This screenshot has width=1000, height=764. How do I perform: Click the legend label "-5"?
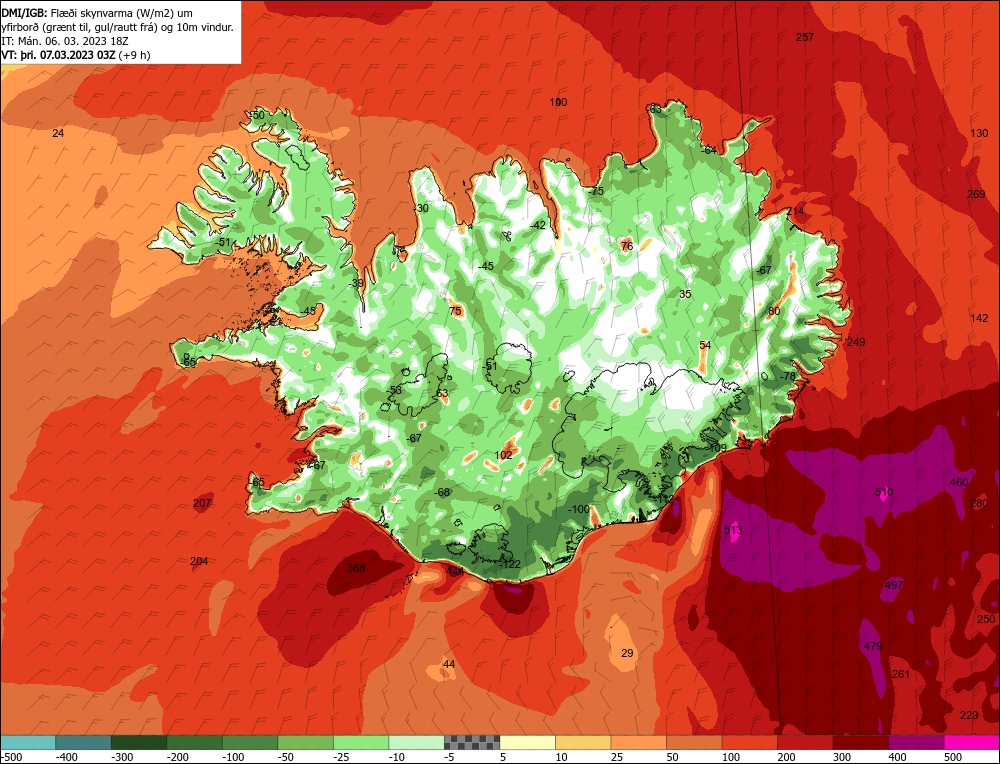[x=450, y=757]
